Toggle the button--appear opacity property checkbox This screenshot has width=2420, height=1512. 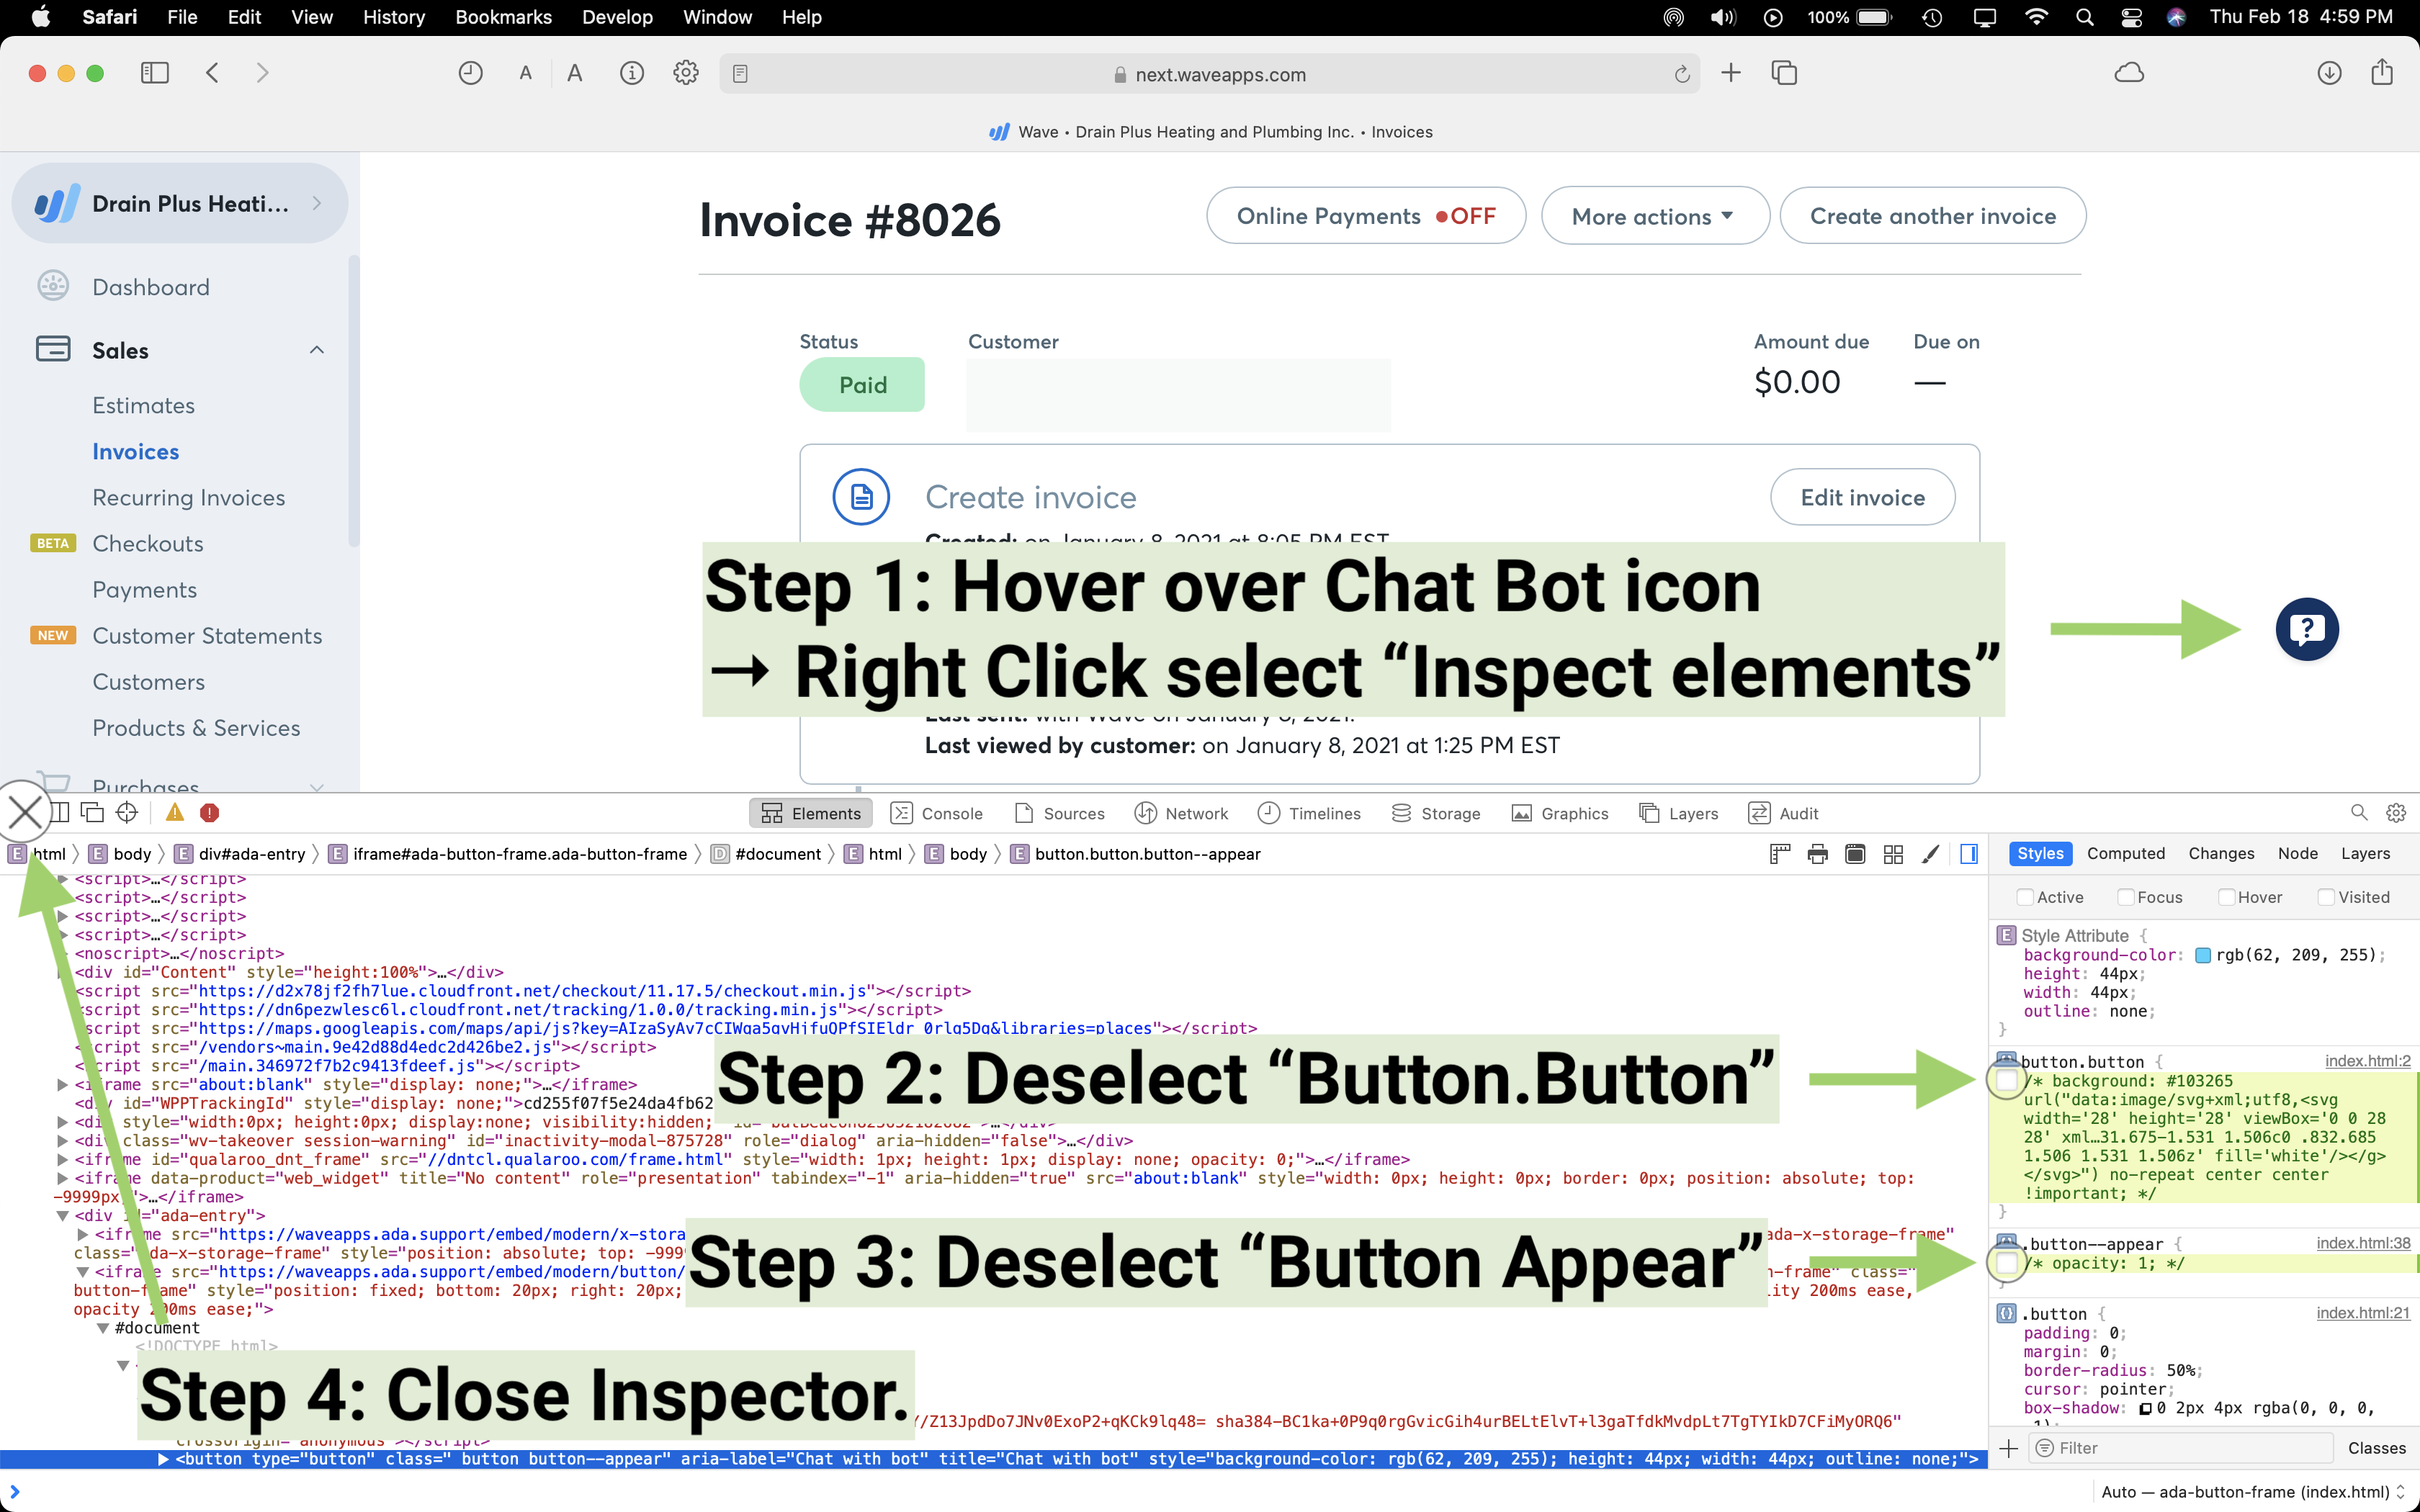point(2006,1263)
